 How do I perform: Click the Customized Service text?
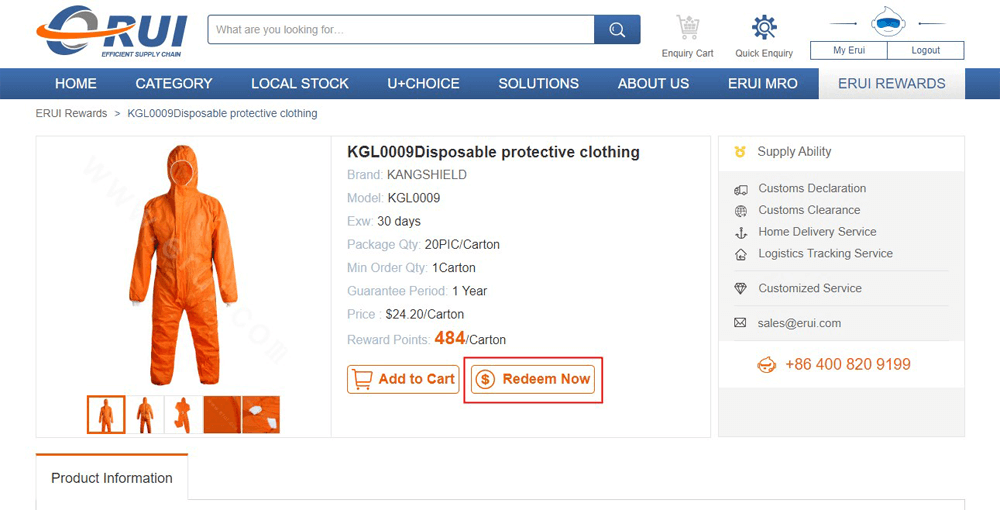810,288
